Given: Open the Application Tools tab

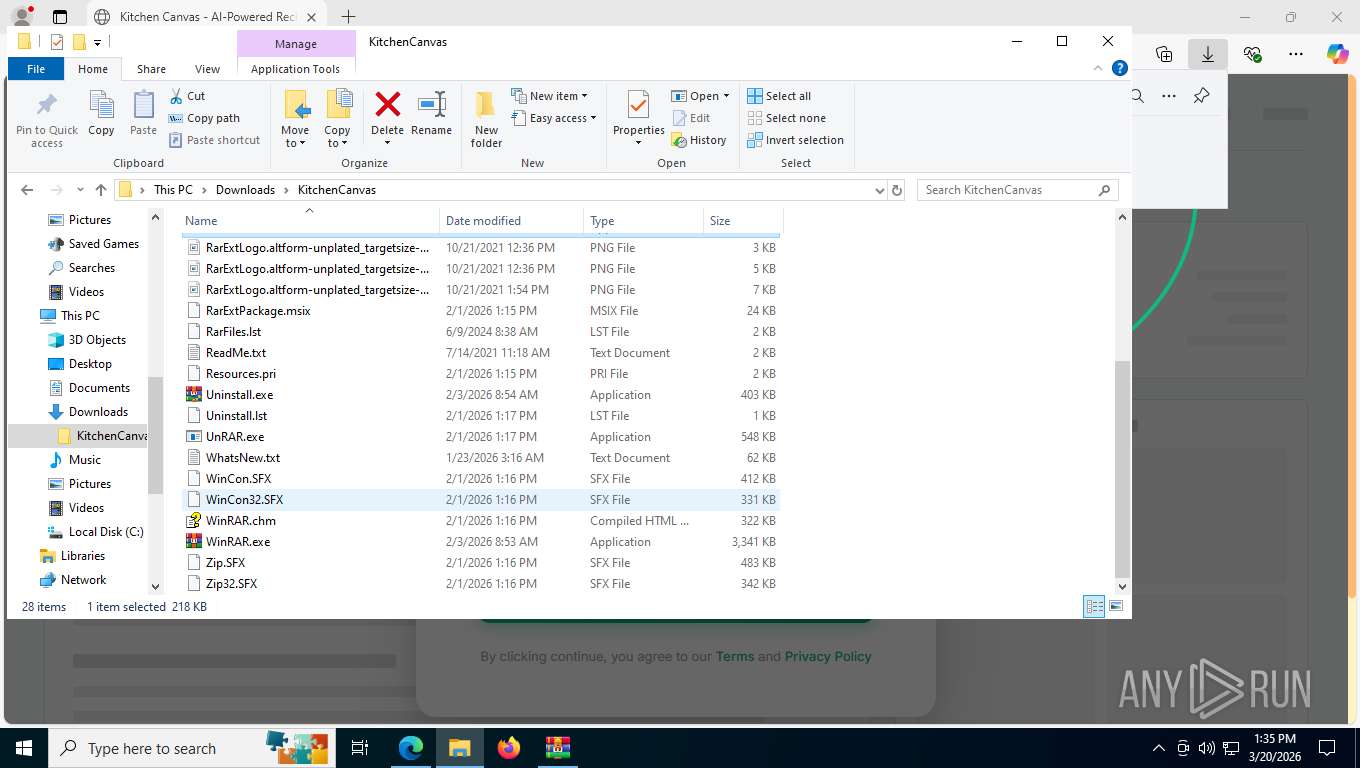Looking at the screenshot, I should click(x=295, y=69).
